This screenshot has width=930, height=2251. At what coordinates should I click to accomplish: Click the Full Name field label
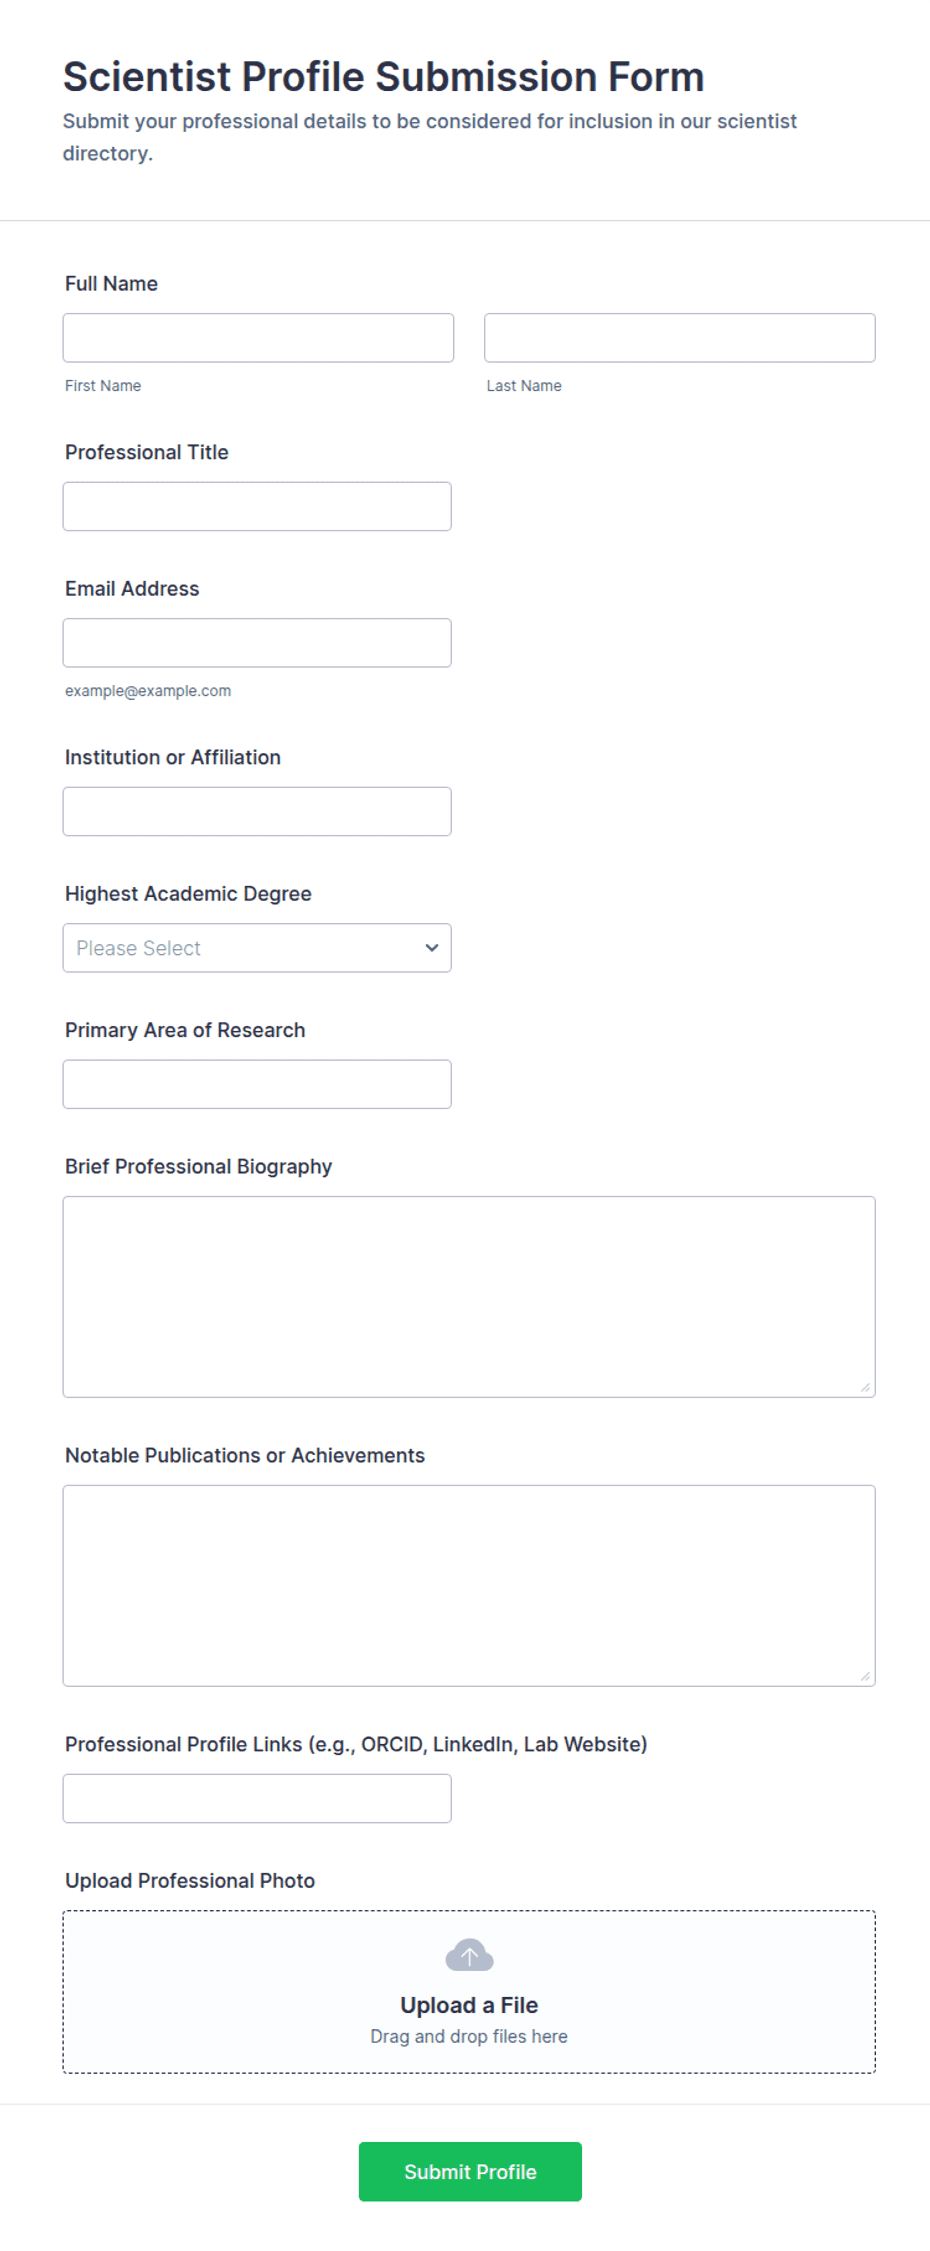[111, 284]
